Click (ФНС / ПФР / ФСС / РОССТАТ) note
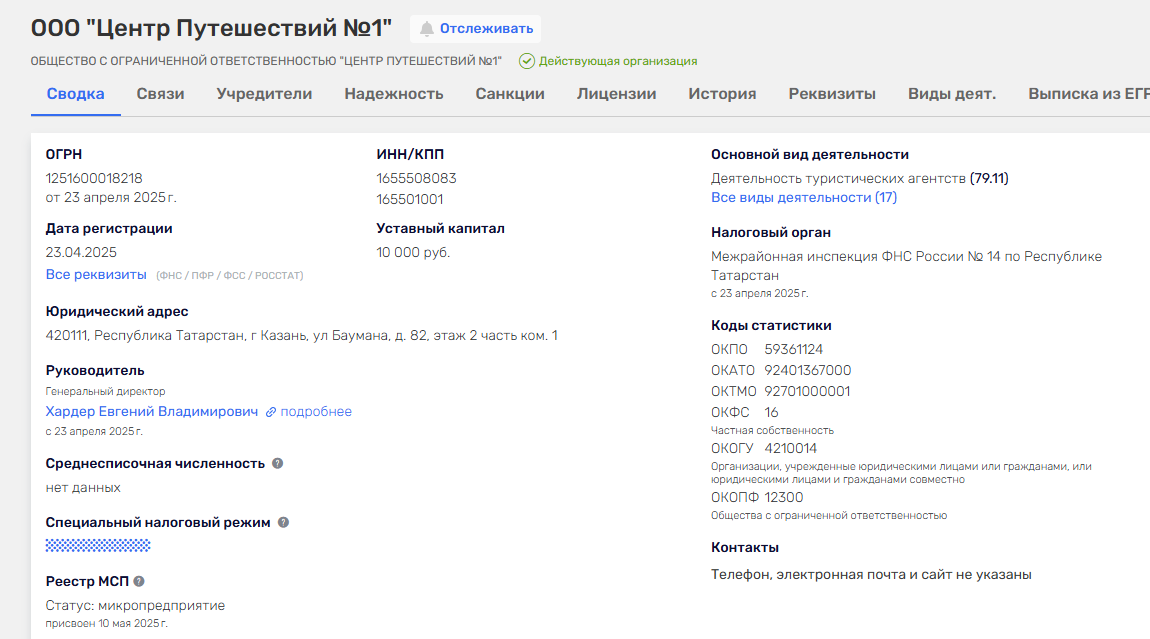This screenshot has height=639, width=1150. point(230,276)
